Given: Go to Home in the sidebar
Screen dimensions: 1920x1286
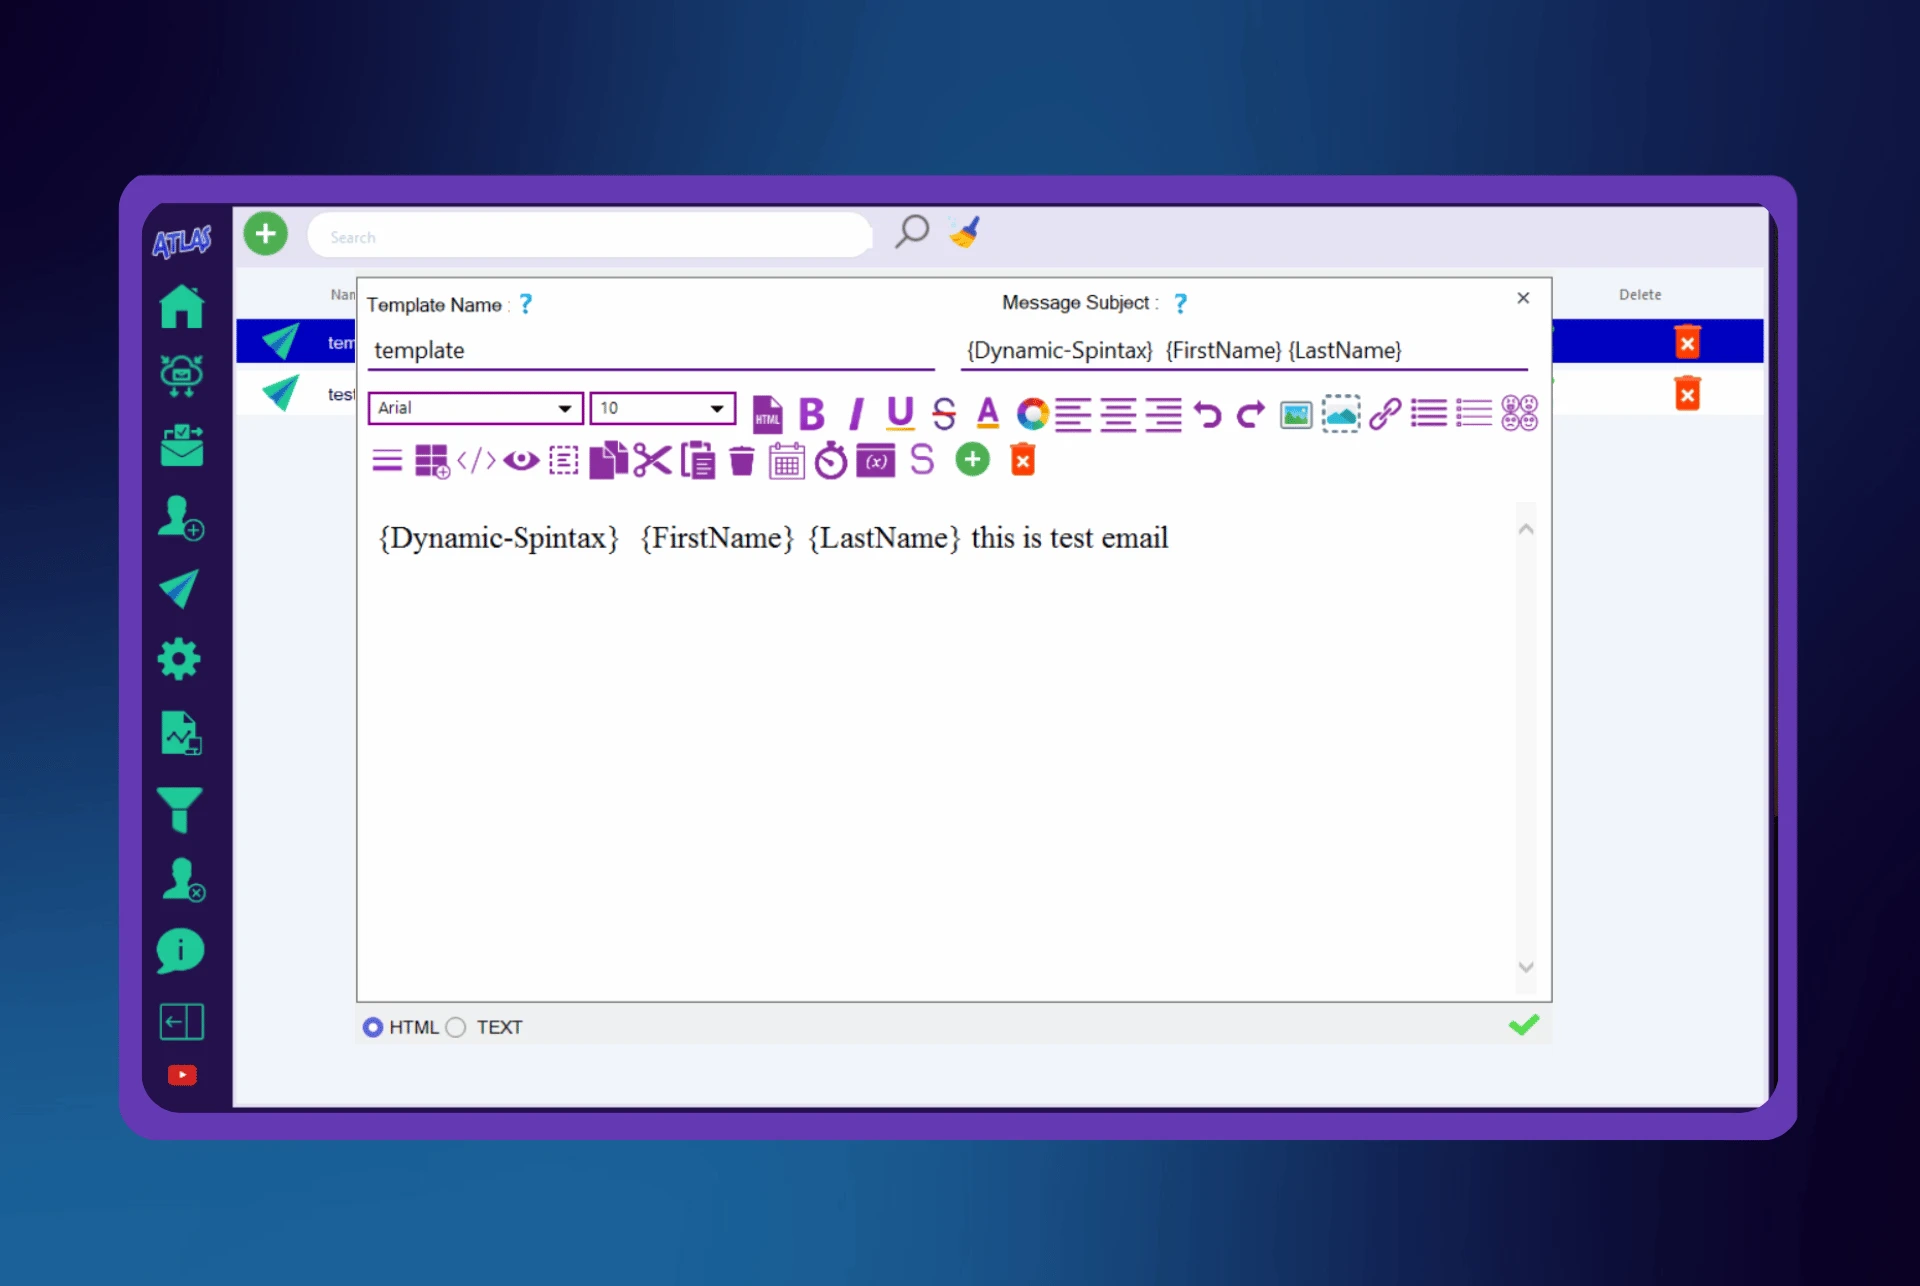Looking at the screenshot, I should (181, 307).
